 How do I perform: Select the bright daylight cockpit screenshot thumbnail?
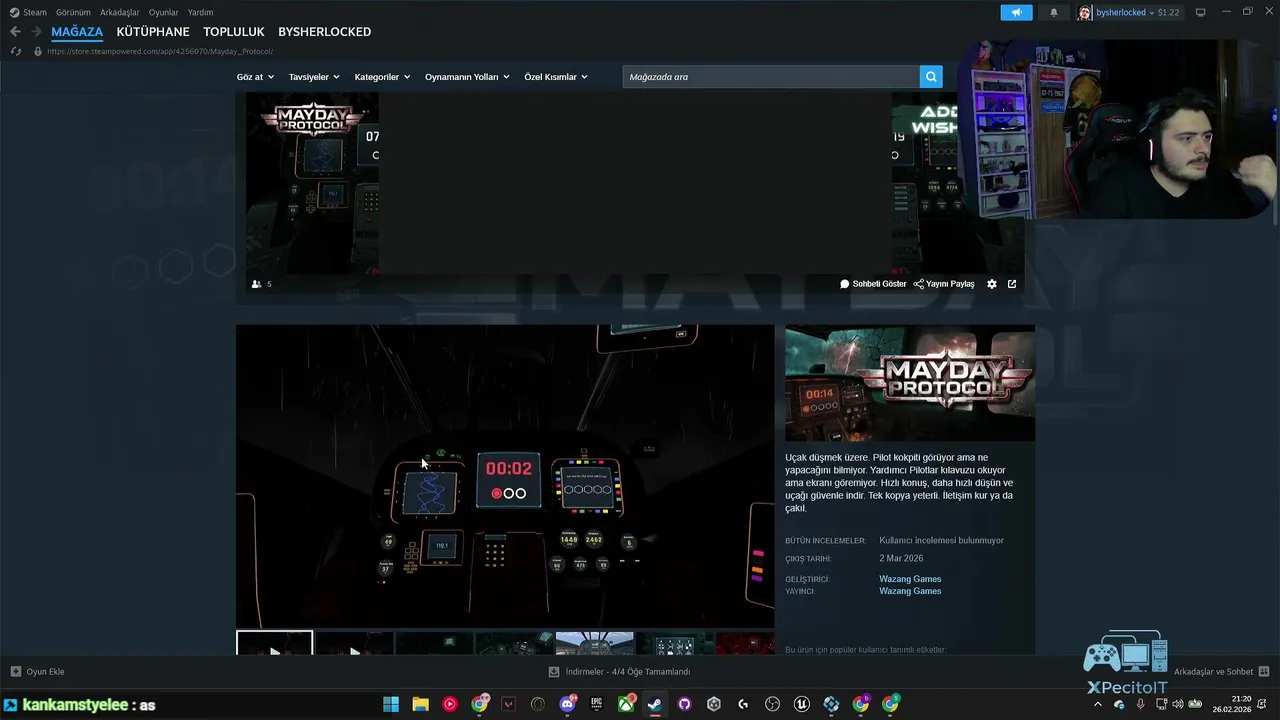click(594, 642)
